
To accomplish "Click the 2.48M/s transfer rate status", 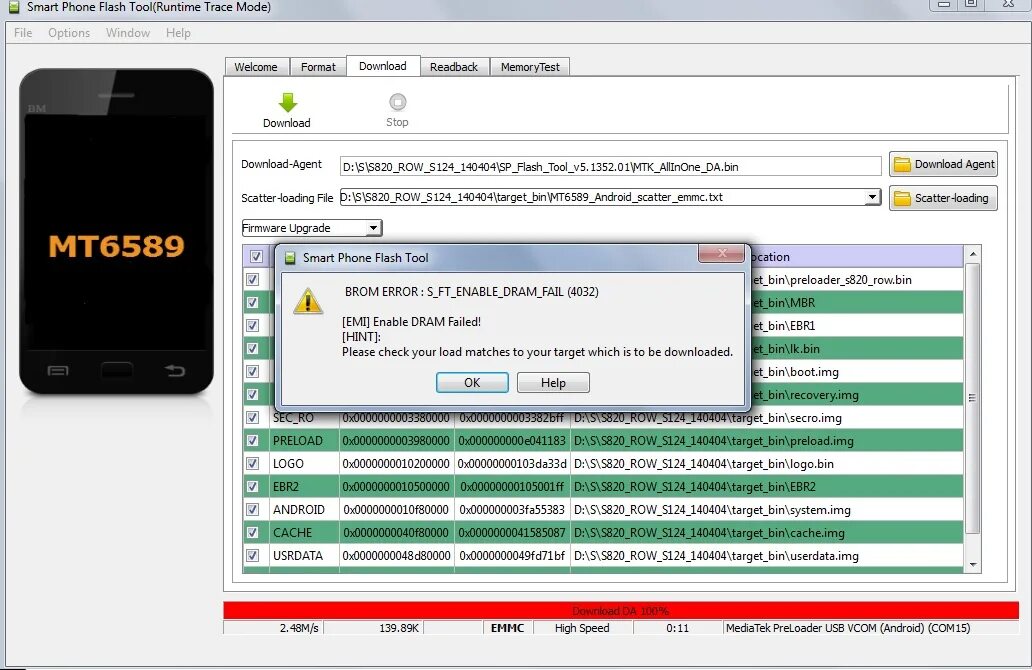I will [273, 628].
